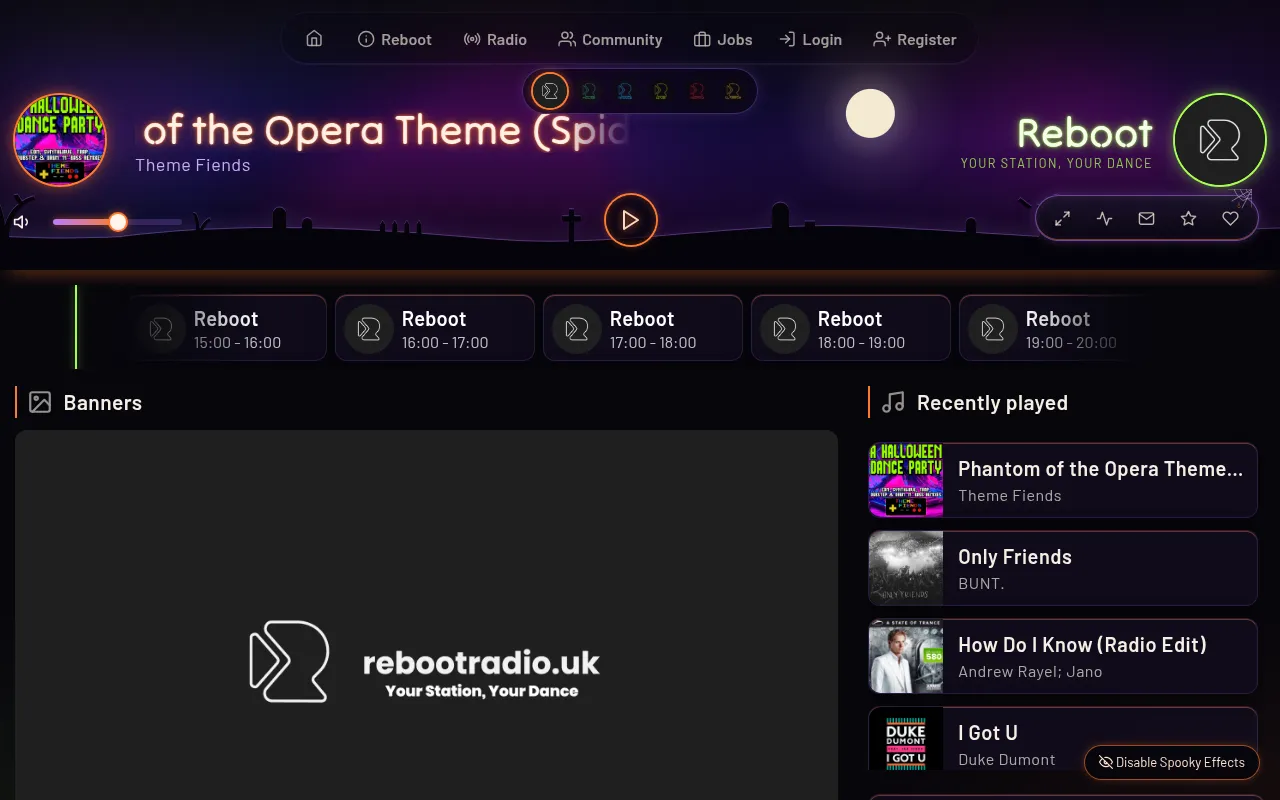Open the Only Friends track by BUNT.
This screenshot has height=800, width=1280.
pyautogui.click(x=1063, y=568)
